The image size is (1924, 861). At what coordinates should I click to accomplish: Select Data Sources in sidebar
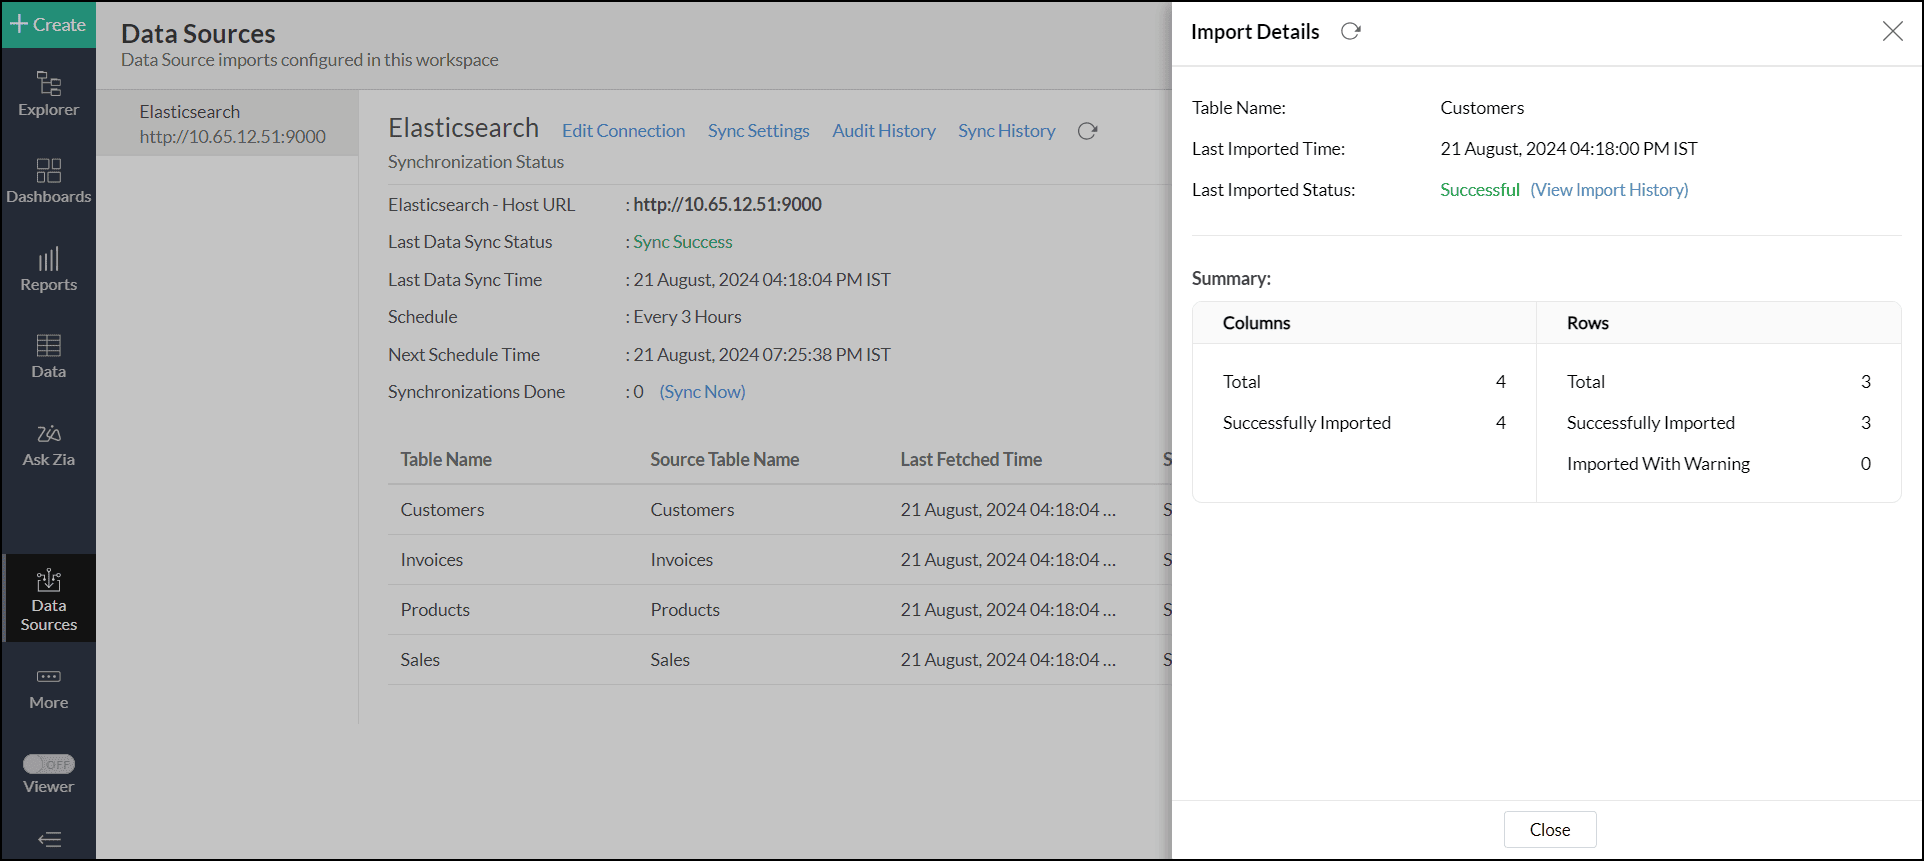[x=48, y=599]
